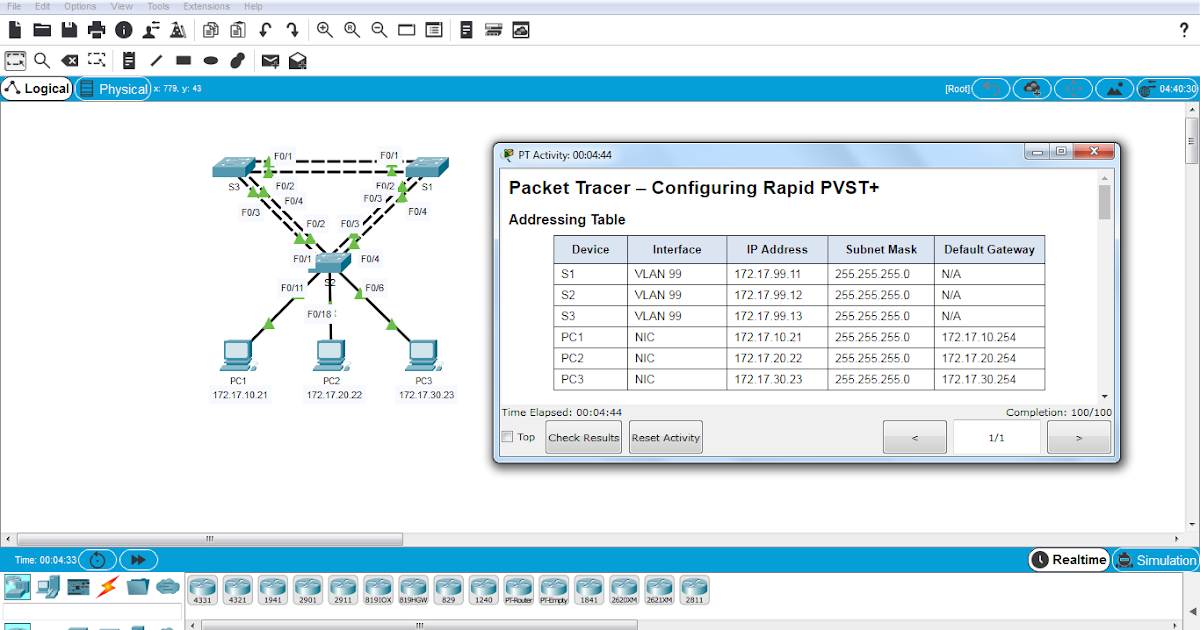Viewport: 1200px width, 630px height.
Task: Select the Add Simple PDU tool
Action: pyautogui.click(x=270, y=60)
